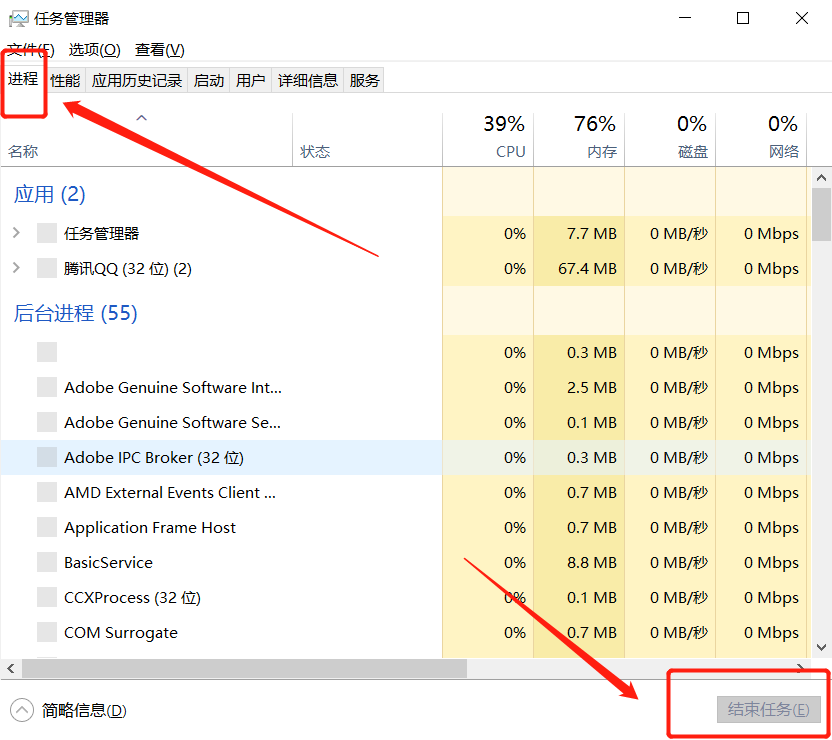
Task: Minimize the Task Manager window
Action: click(685, 18)
